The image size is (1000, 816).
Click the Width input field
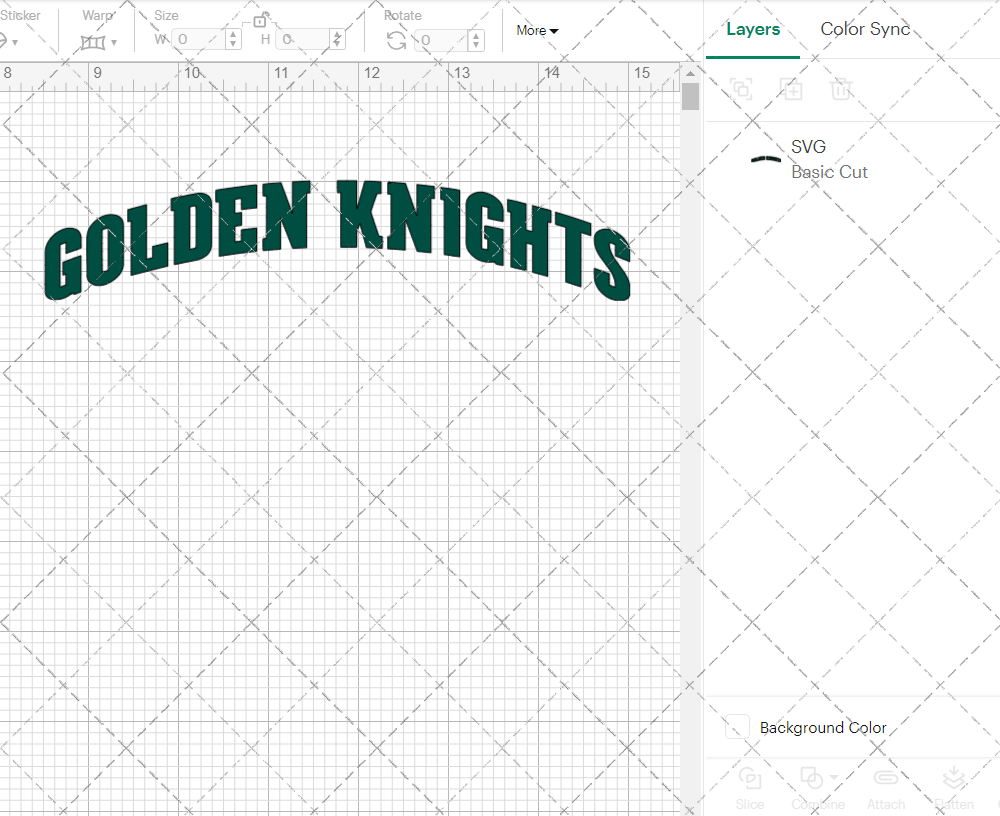(x=200, y=38)
